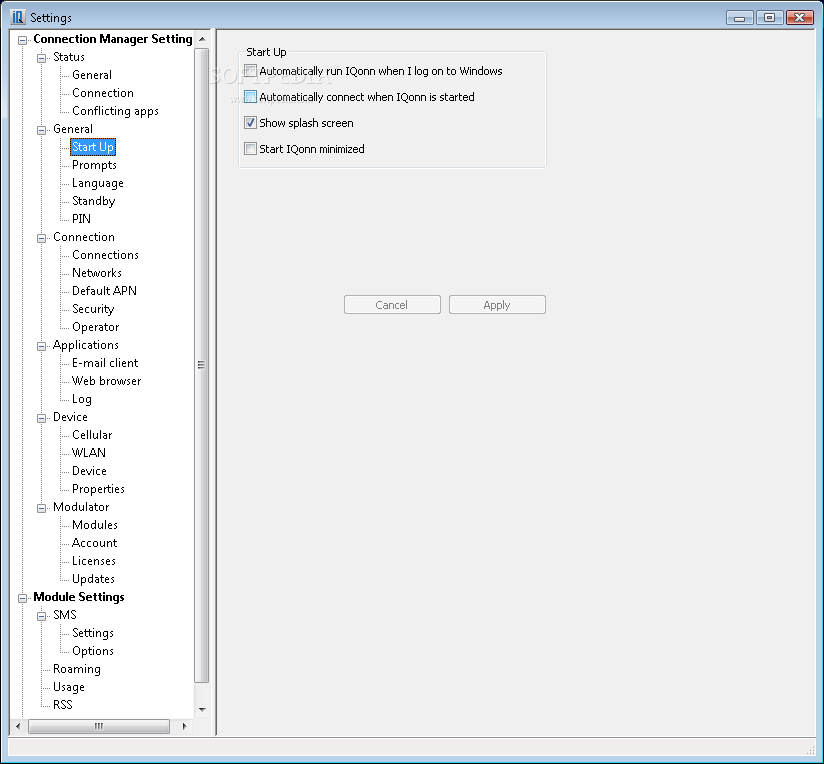824x764 pixels.
Task: Select Modulator group label in tree
Action: 81,507
